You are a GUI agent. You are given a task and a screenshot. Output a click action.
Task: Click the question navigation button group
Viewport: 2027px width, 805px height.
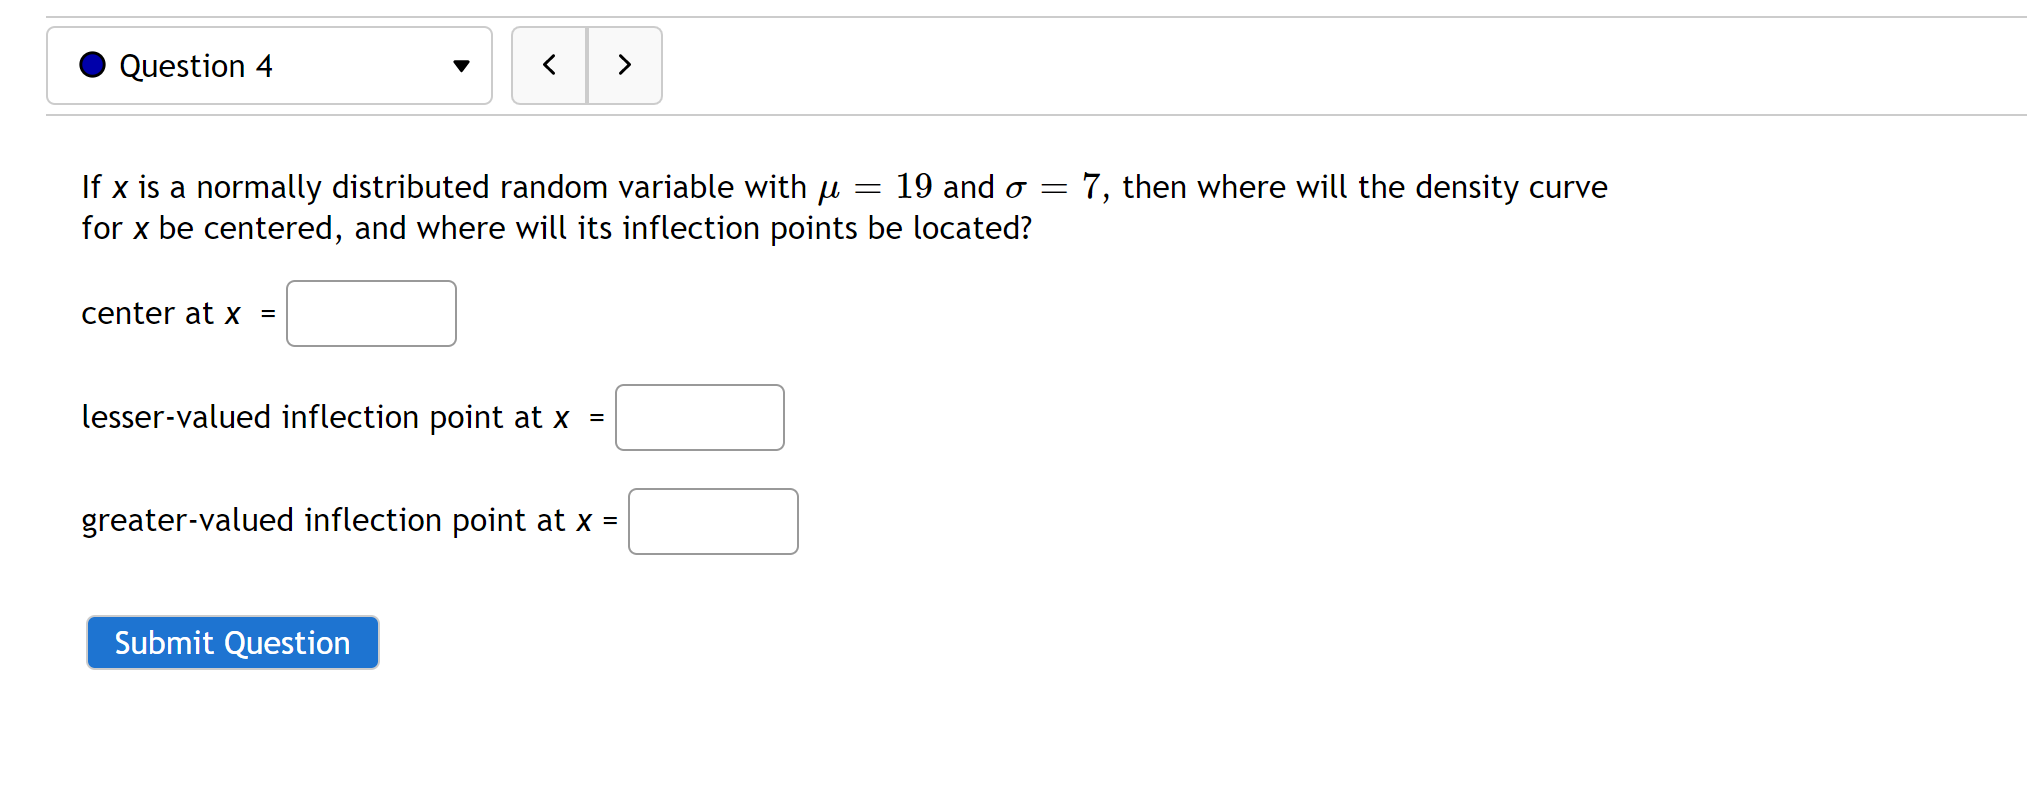point(586,65)
